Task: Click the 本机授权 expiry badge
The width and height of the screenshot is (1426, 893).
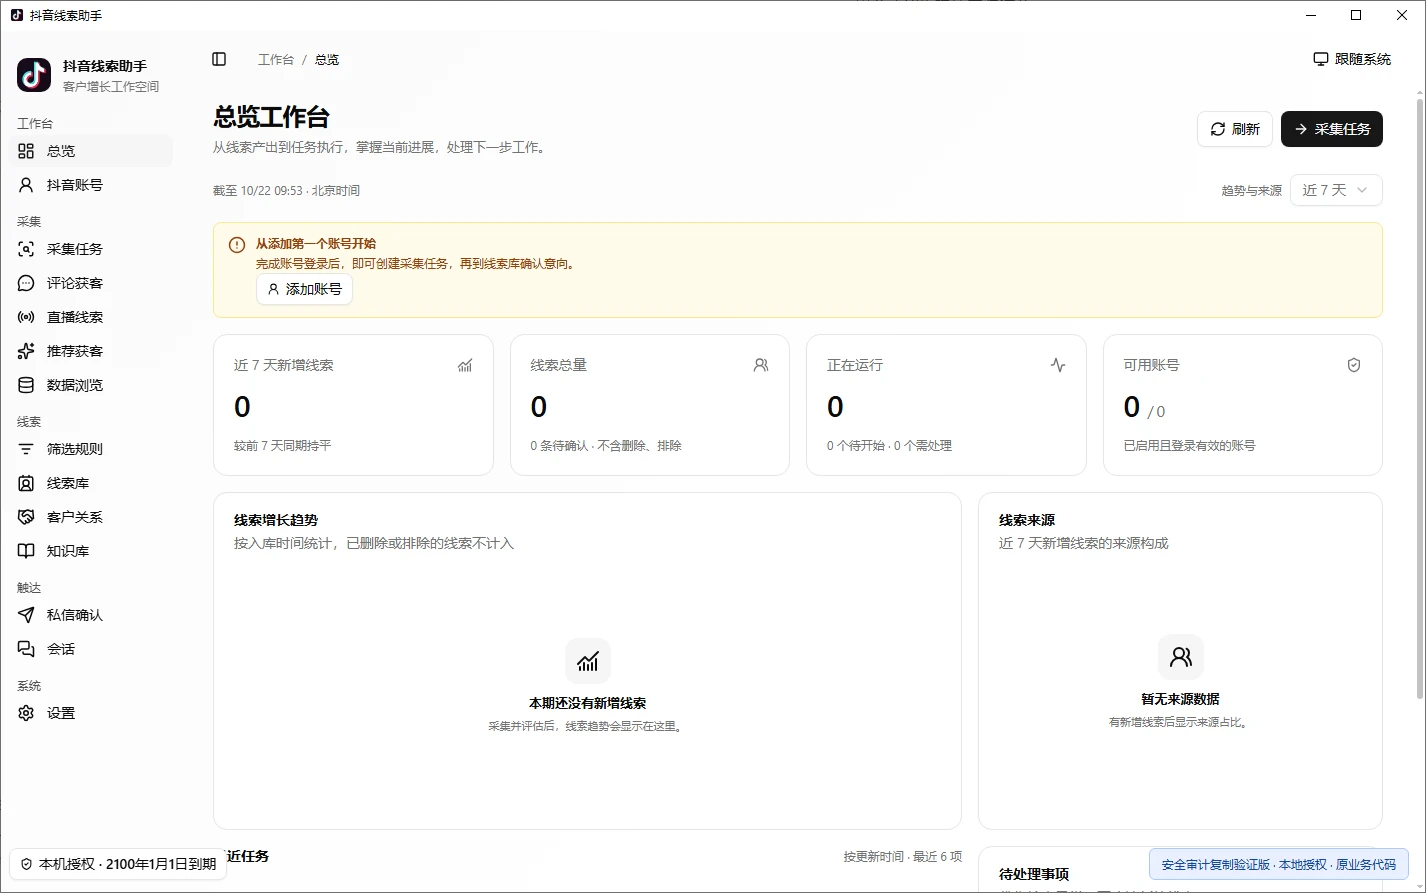Action: 118,864
